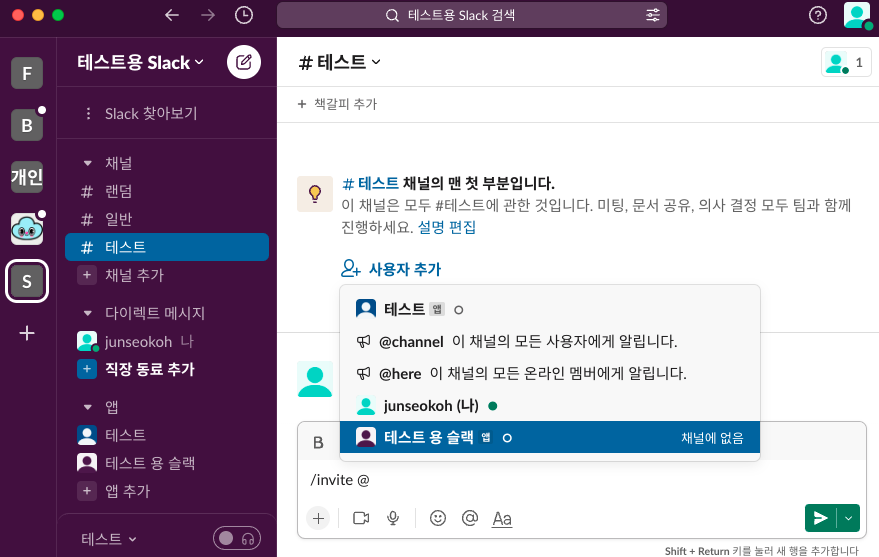Click the user avatar beside the message
The height and width of the screenshot is (557, 879).
click(x=315, y=379)
